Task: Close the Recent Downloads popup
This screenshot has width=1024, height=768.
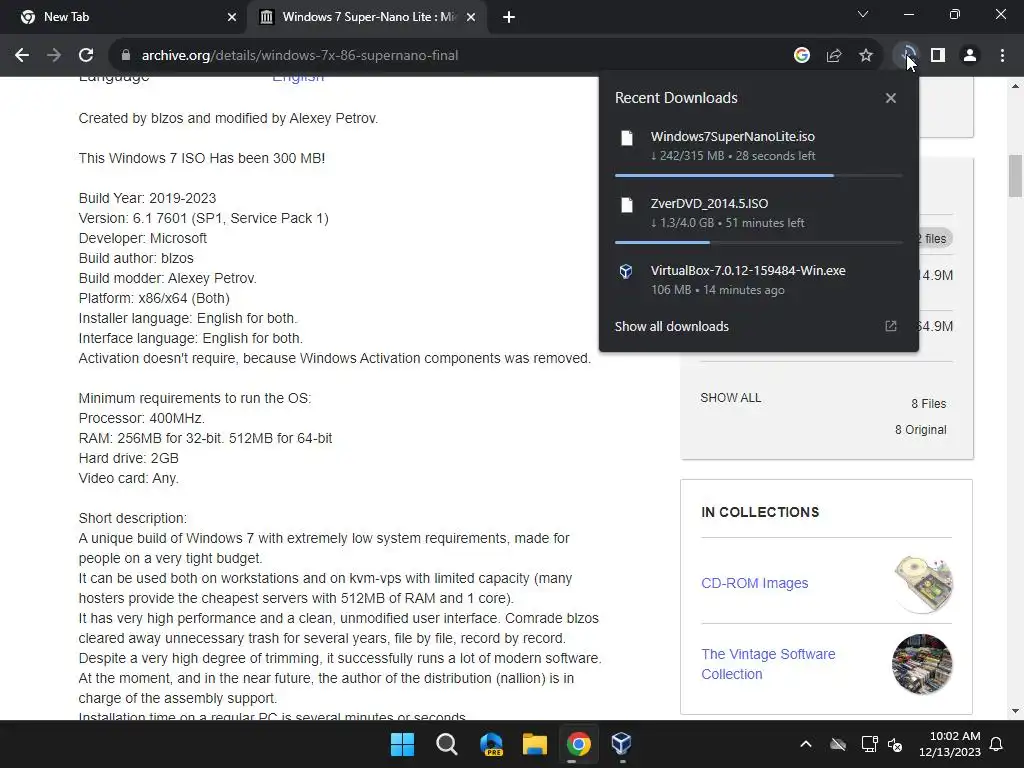Action: 891,98
